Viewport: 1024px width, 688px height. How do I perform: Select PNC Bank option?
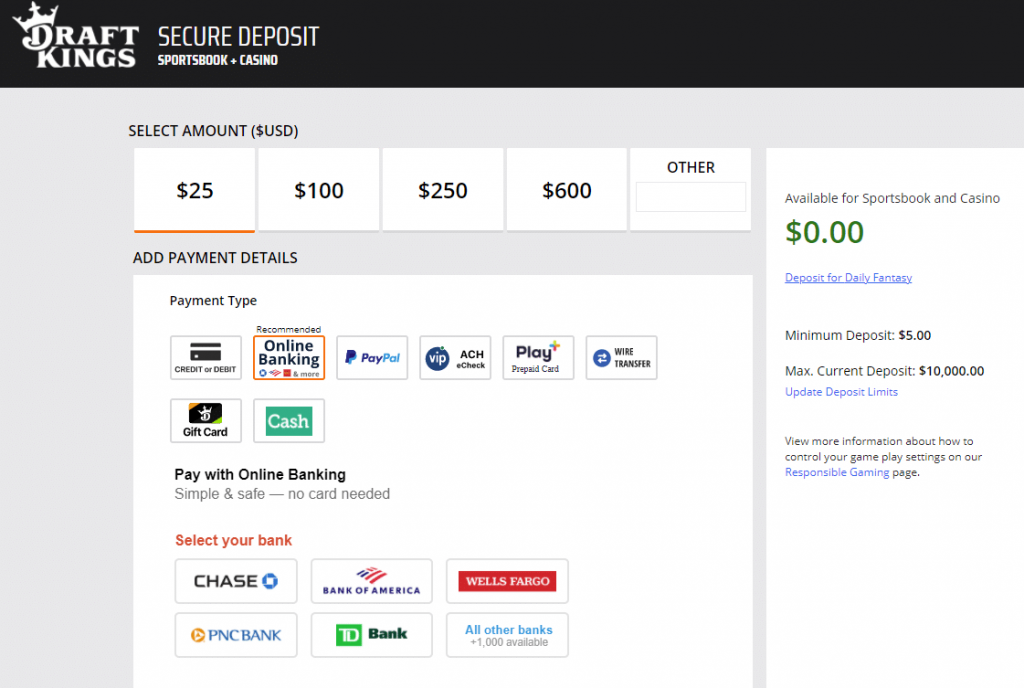point(236,635)
